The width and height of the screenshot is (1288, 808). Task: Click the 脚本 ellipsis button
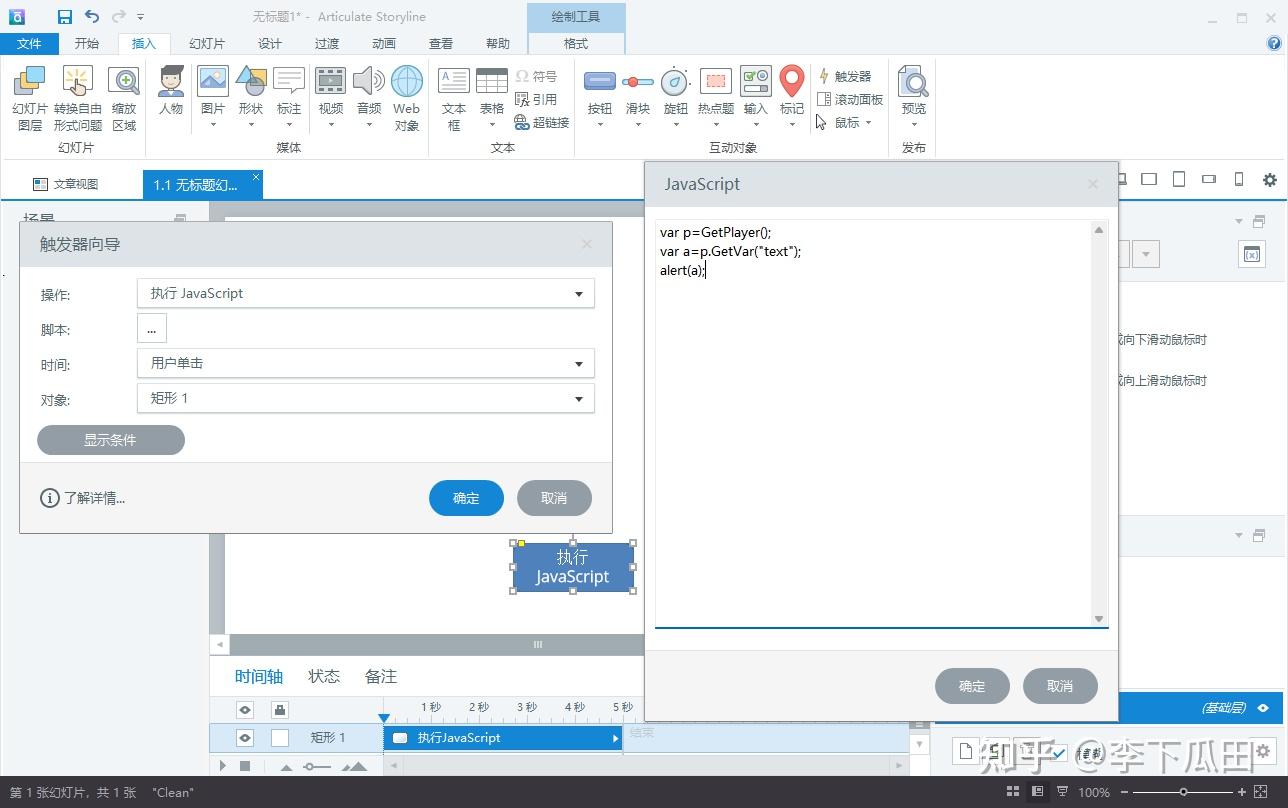pyautogui.click(x=151, y=329)
